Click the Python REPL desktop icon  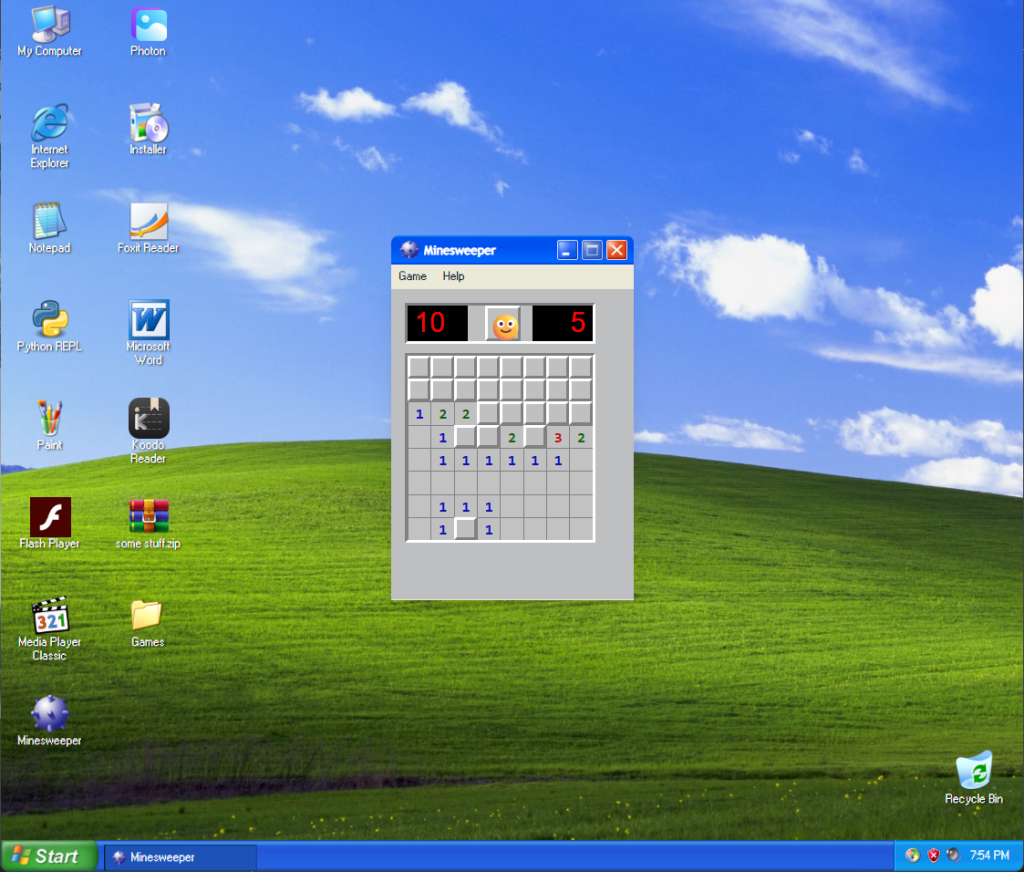click(50, 327)
